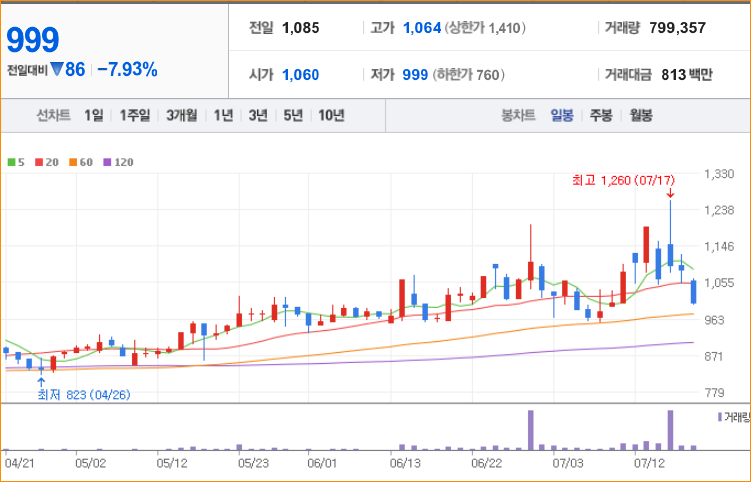Click the 선차트 label
This screenshot has width=751, height=482.
point(54,115)
